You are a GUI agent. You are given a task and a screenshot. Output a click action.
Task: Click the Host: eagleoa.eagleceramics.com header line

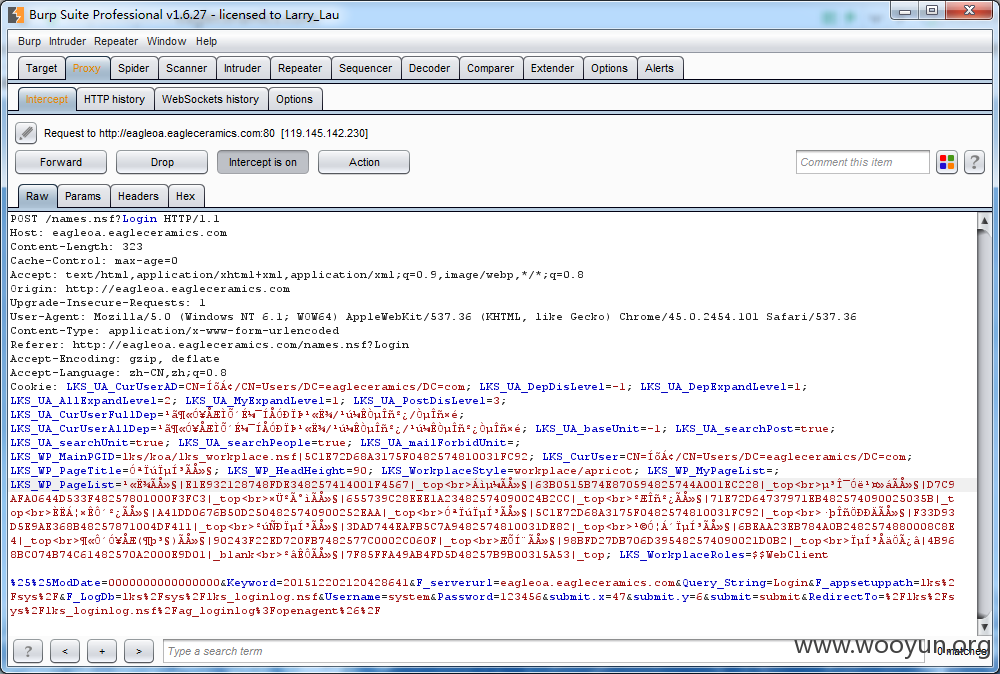119,233
